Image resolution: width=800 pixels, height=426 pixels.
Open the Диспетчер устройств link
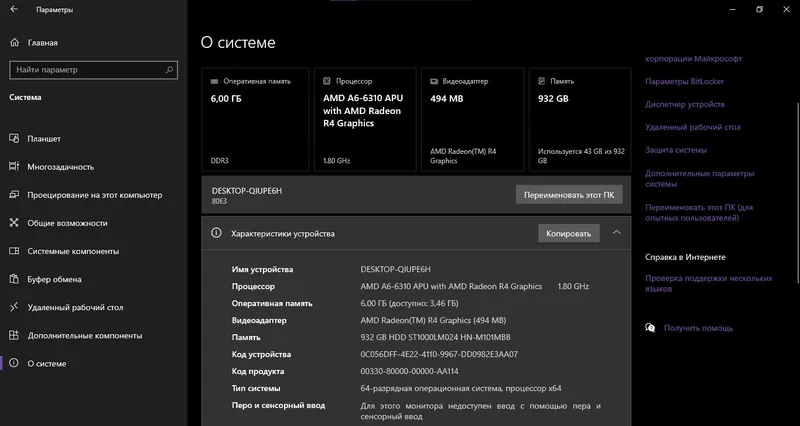tap(685, 104)
